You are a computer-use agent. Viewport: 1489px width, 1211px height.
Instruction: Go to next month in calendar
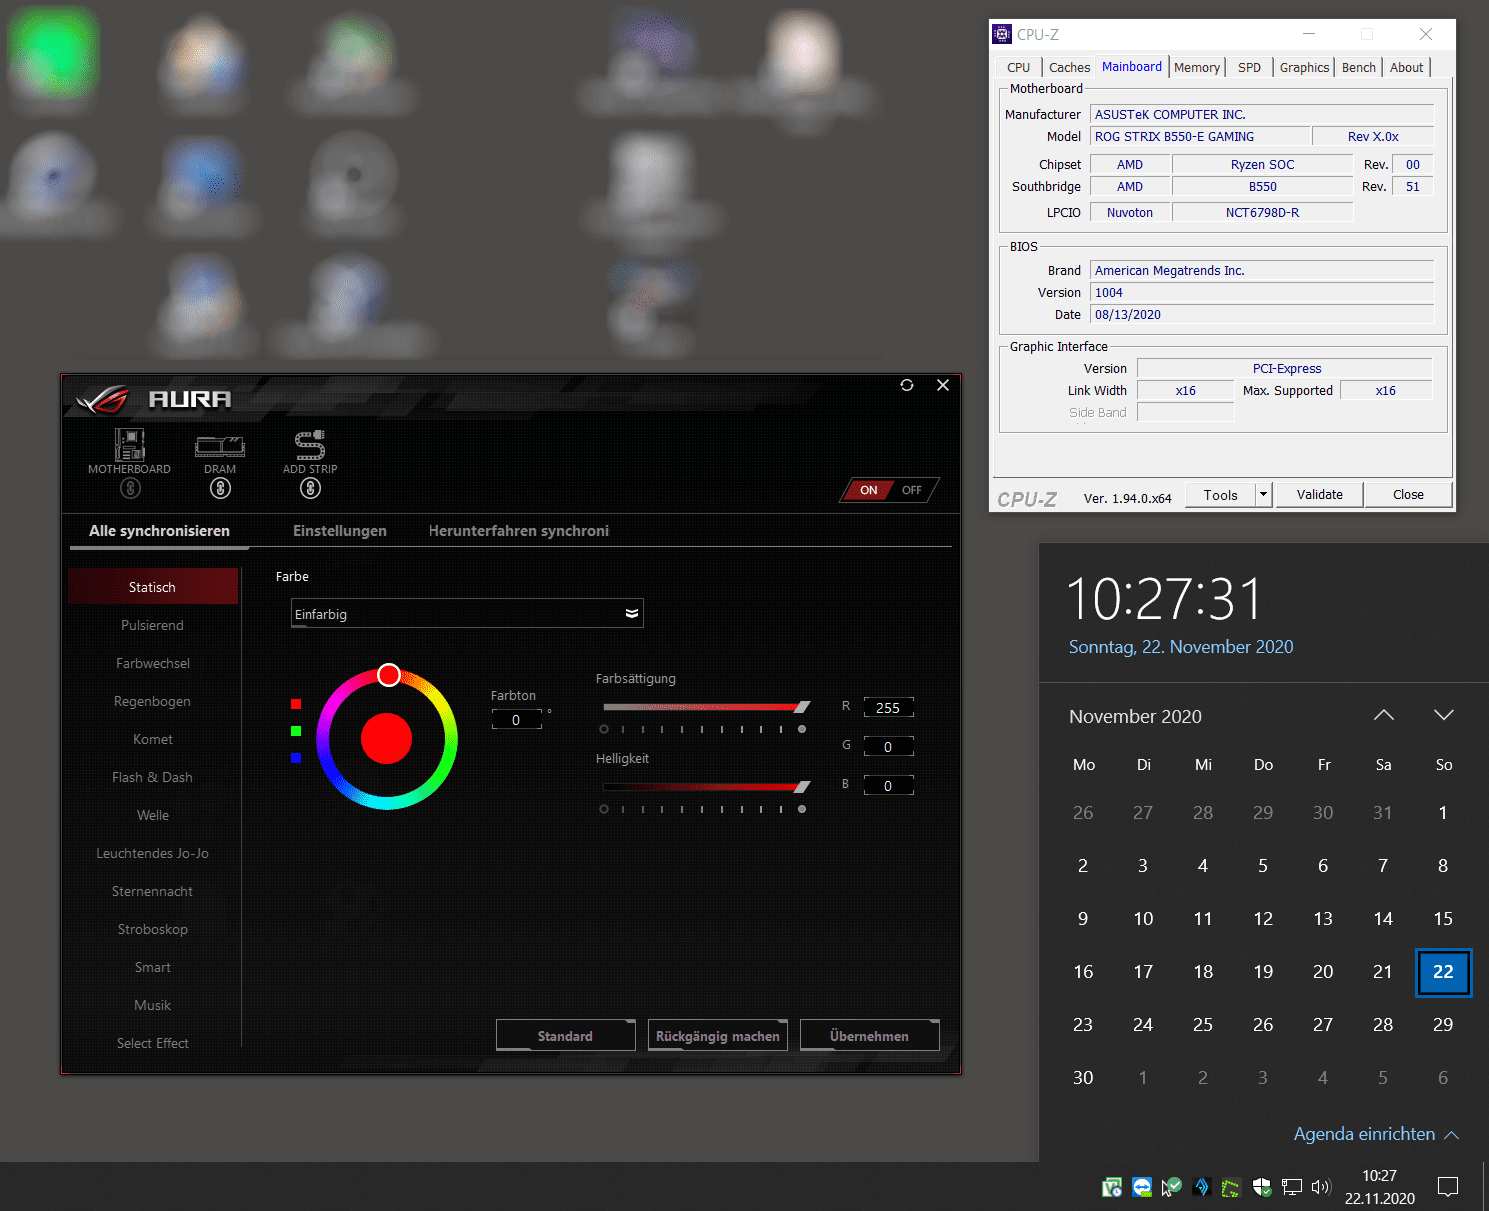pos(1443,715)
